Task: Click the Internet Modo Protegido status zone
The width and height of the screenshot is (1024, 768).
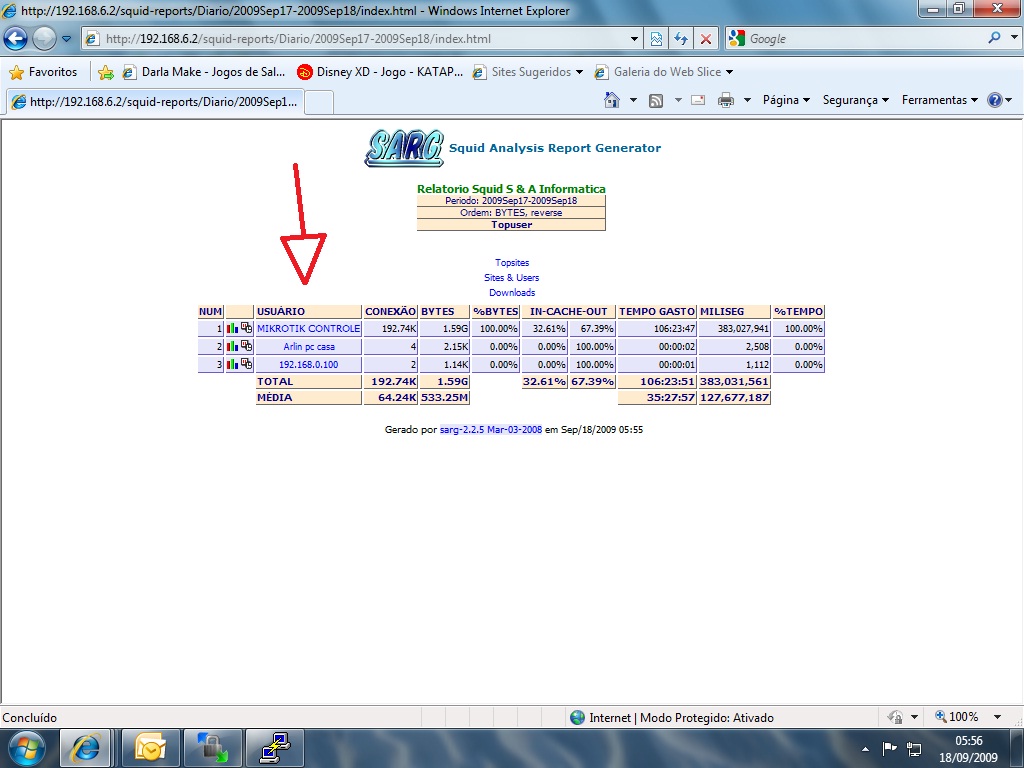Action: [x=673, y=718]
